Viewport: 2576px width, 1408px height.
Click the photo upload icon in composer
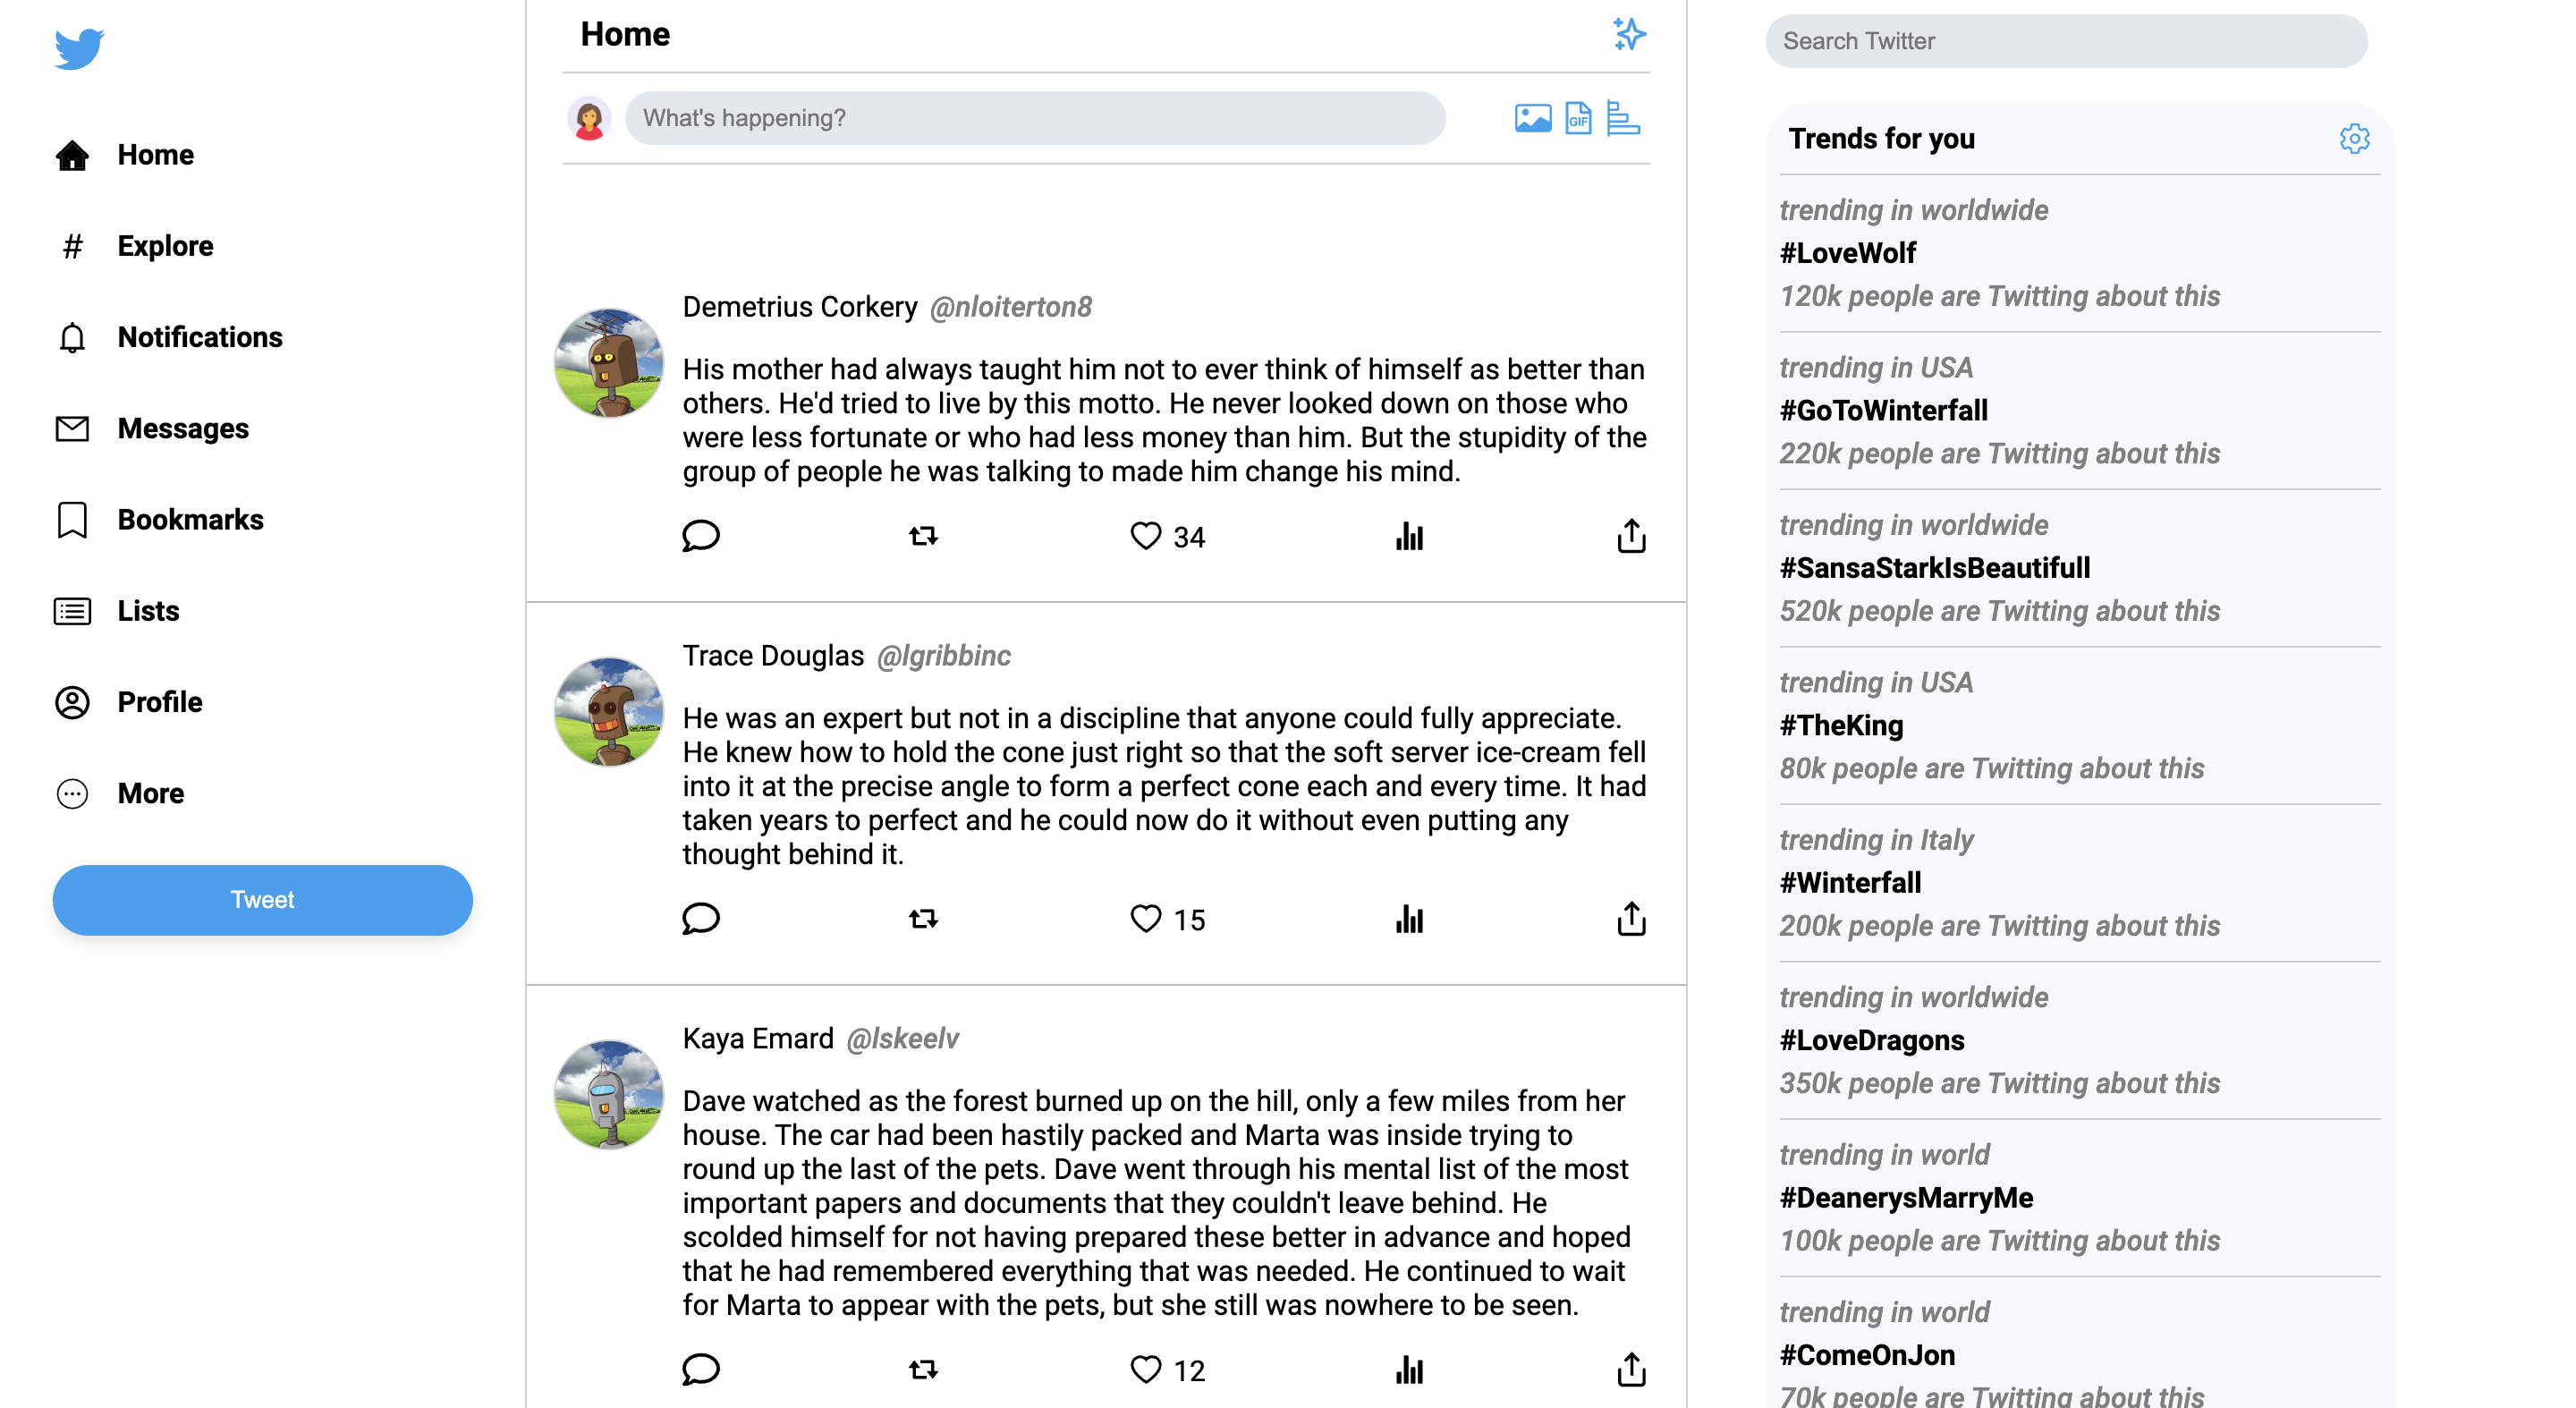[x=1530, y=118]
